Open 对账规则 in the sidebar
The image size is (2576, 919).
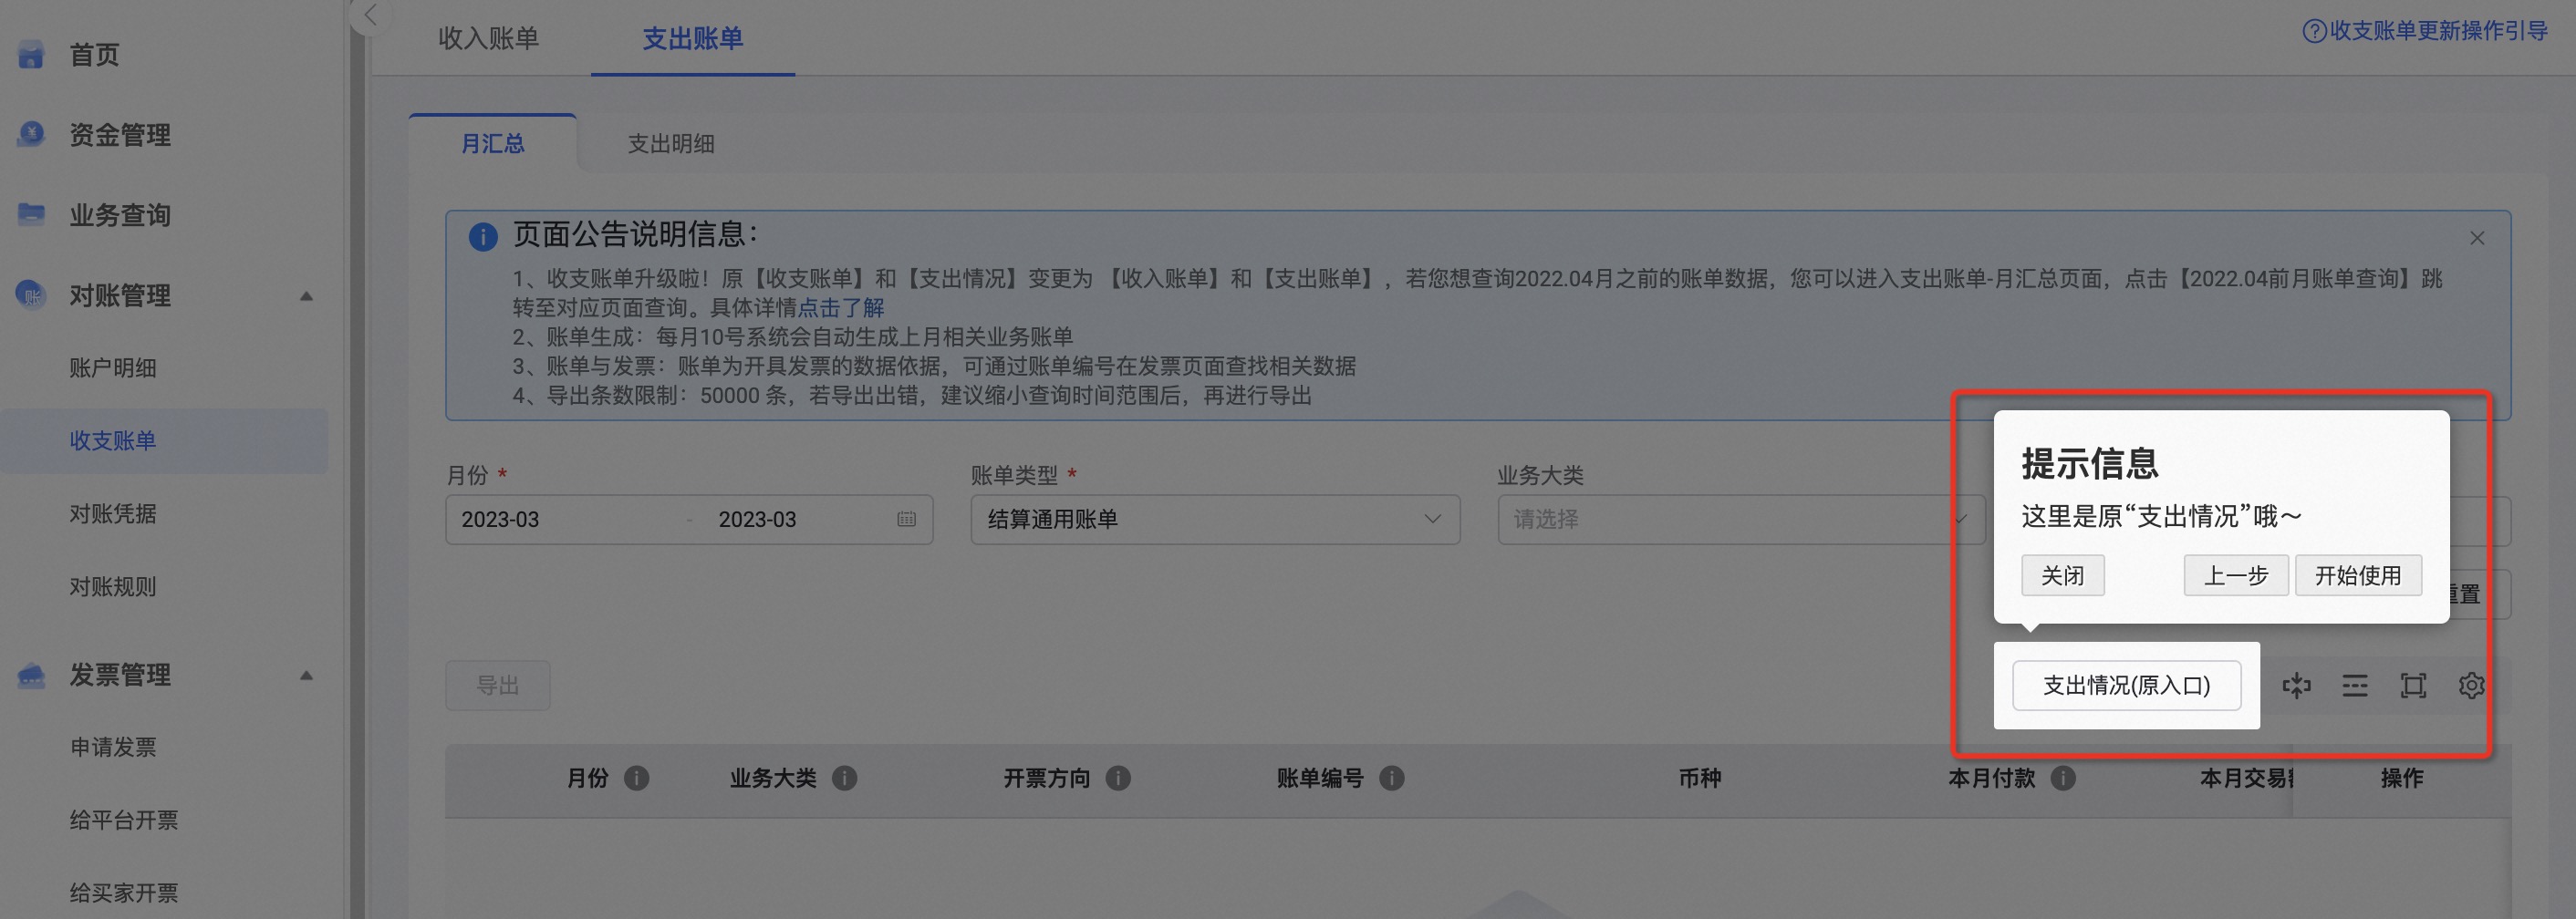coord(113,587)
